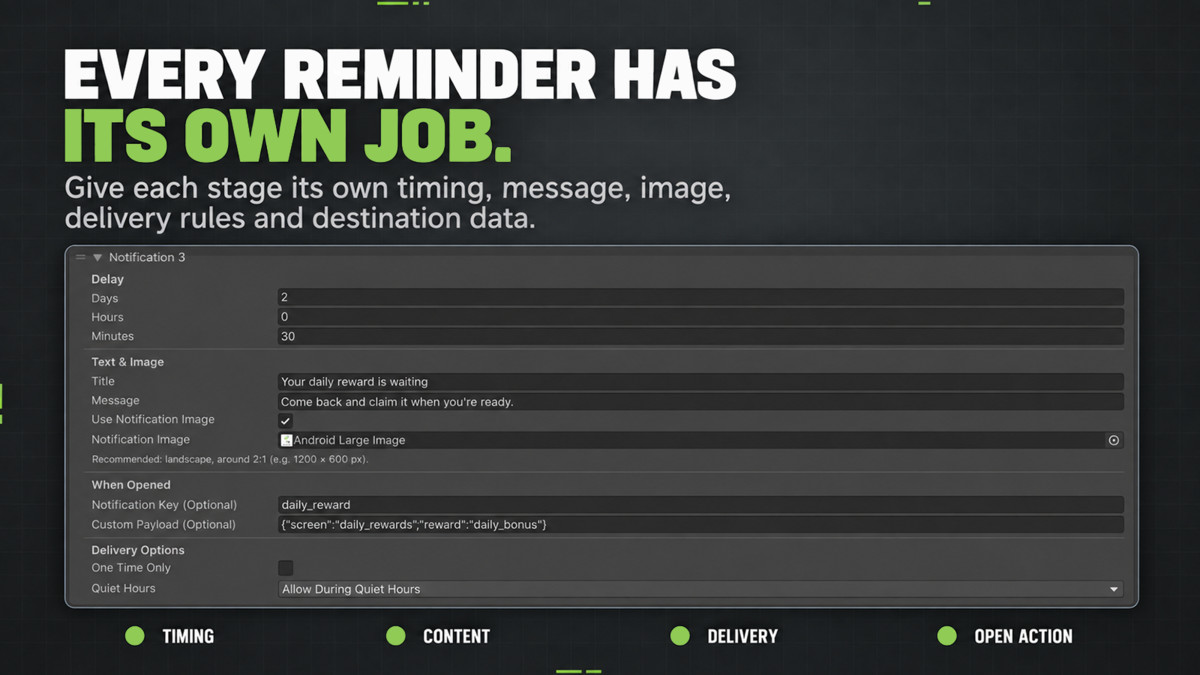Screen dimensions: 1200x675
Task: Edit the Message text field
Action: pos(700,402)
